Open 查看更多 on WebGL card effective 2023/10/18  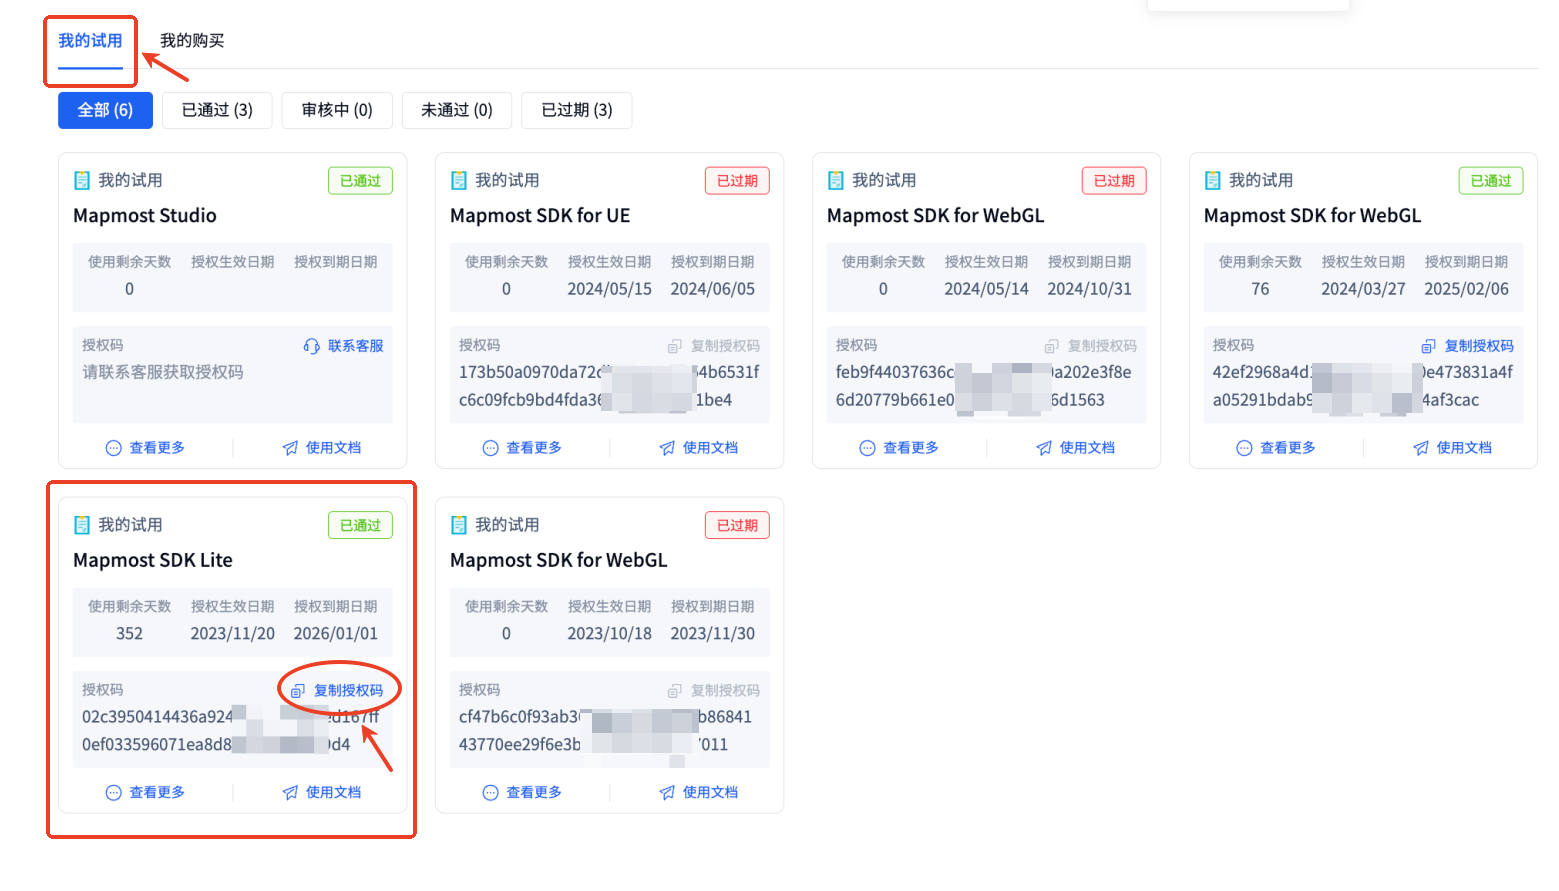click(x=522, y=793)
